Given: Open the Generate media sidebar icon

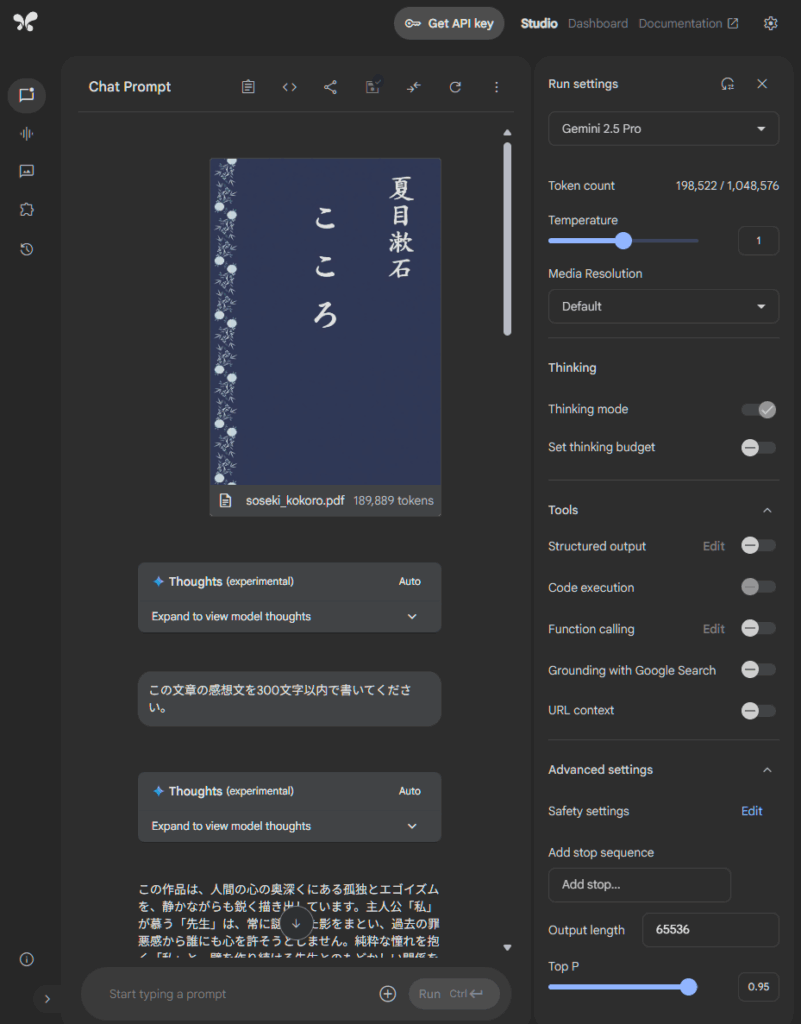Looking at the screenshot, I should click(x=27, y=171).
